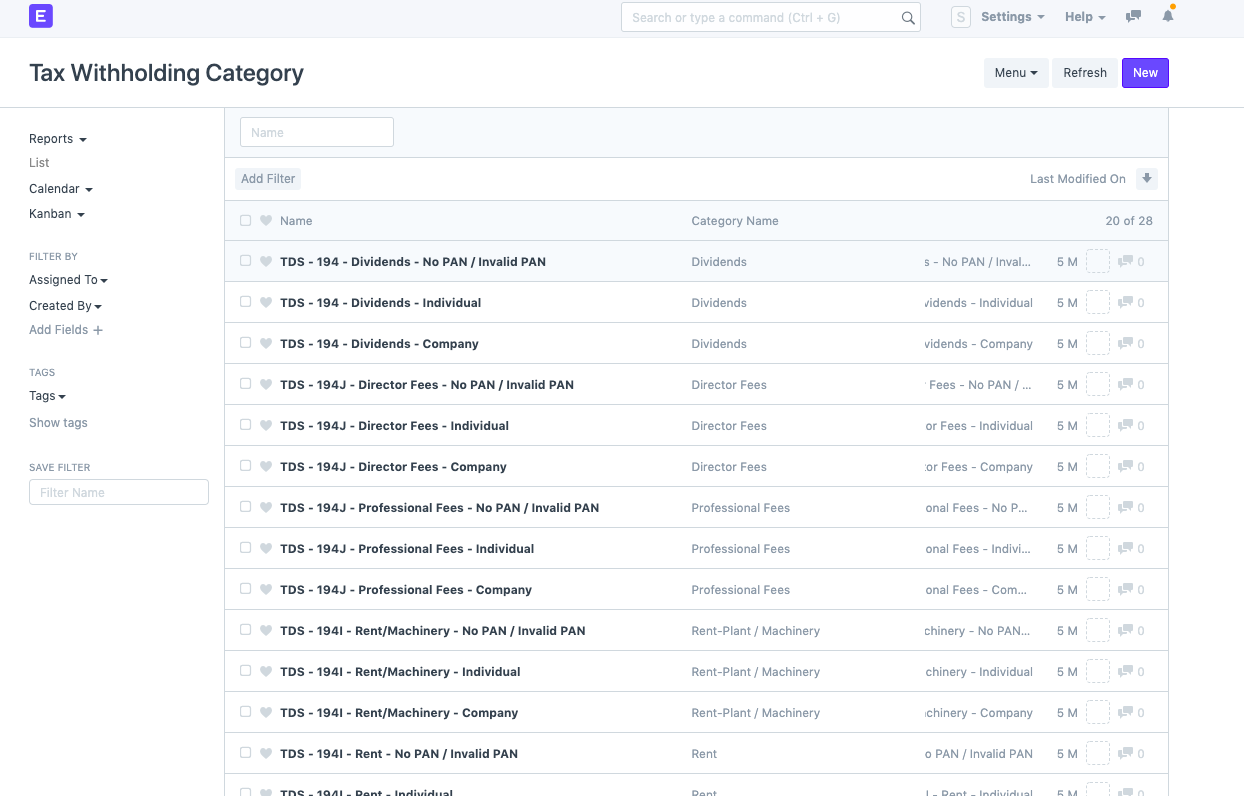The height and width of the screenshot is (796, 1244).
Task: Click the Filter Name input field
Action: (119, 492)
